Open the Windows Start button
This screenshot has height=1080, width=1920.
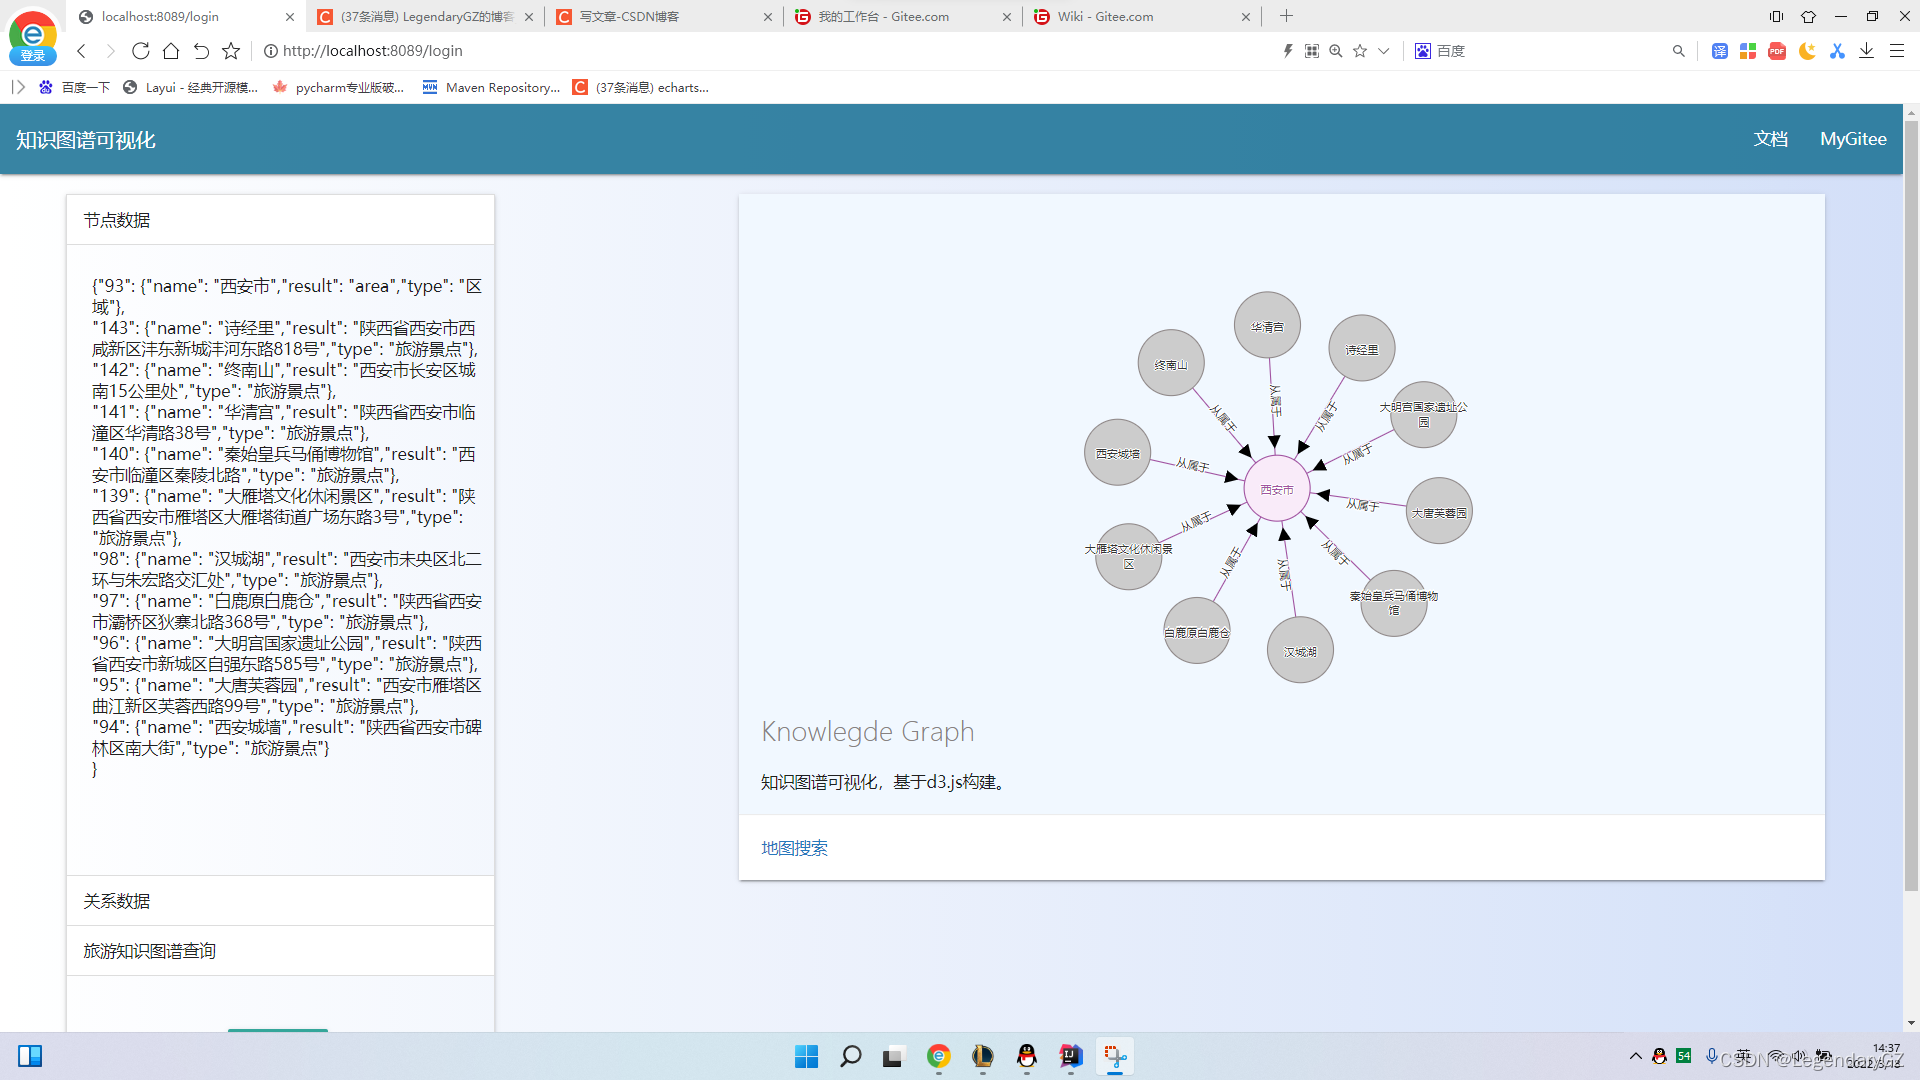(x=806, y=1056)
